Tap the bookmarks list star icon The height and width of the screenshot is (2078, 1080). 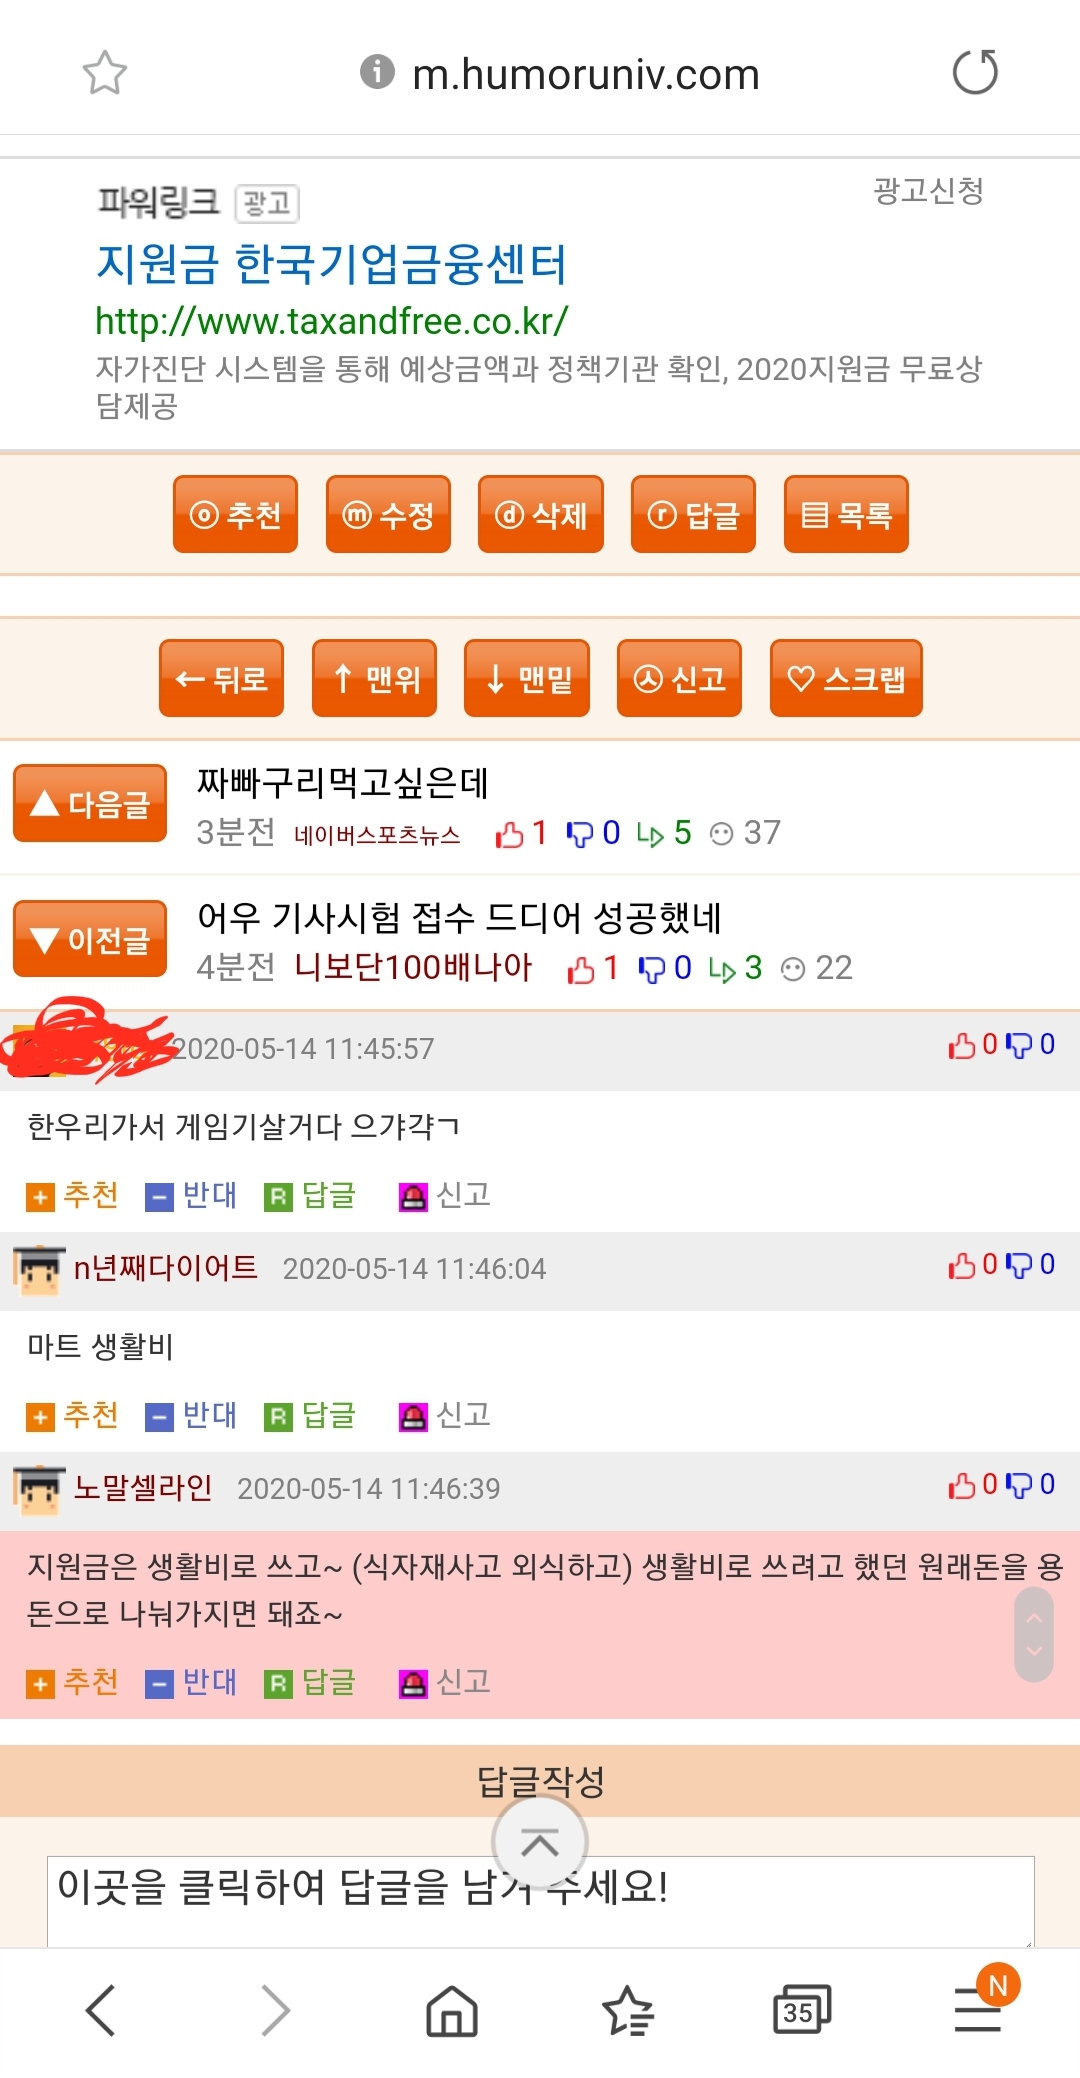[x=627, y=2010]
